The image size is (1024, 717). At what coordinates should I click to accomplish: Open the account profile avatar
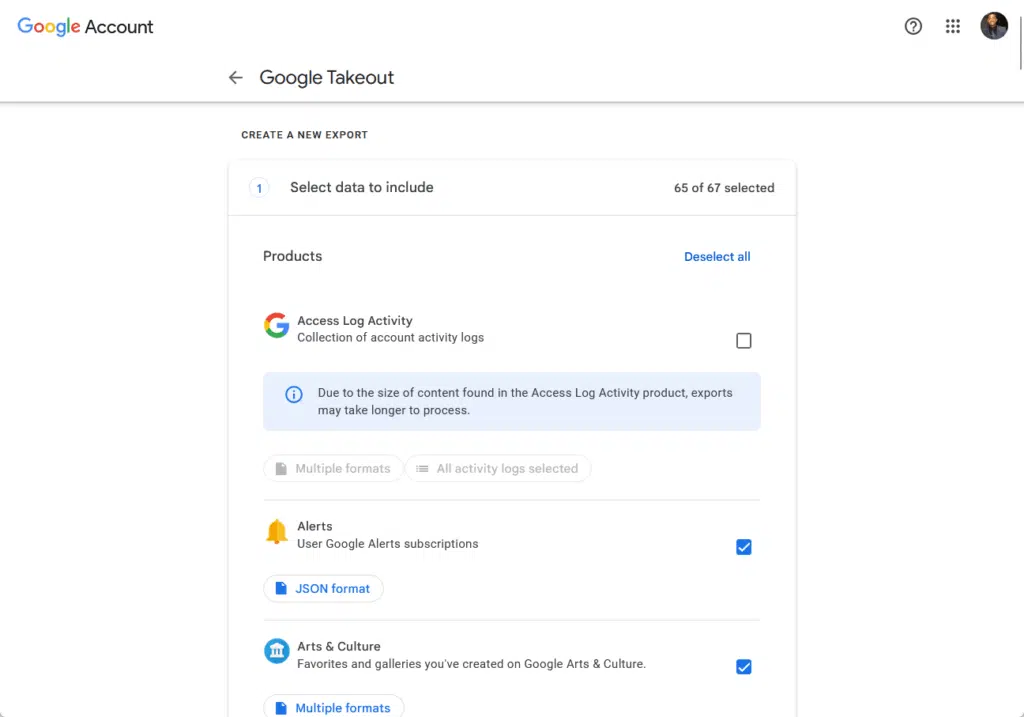(994, 26)
